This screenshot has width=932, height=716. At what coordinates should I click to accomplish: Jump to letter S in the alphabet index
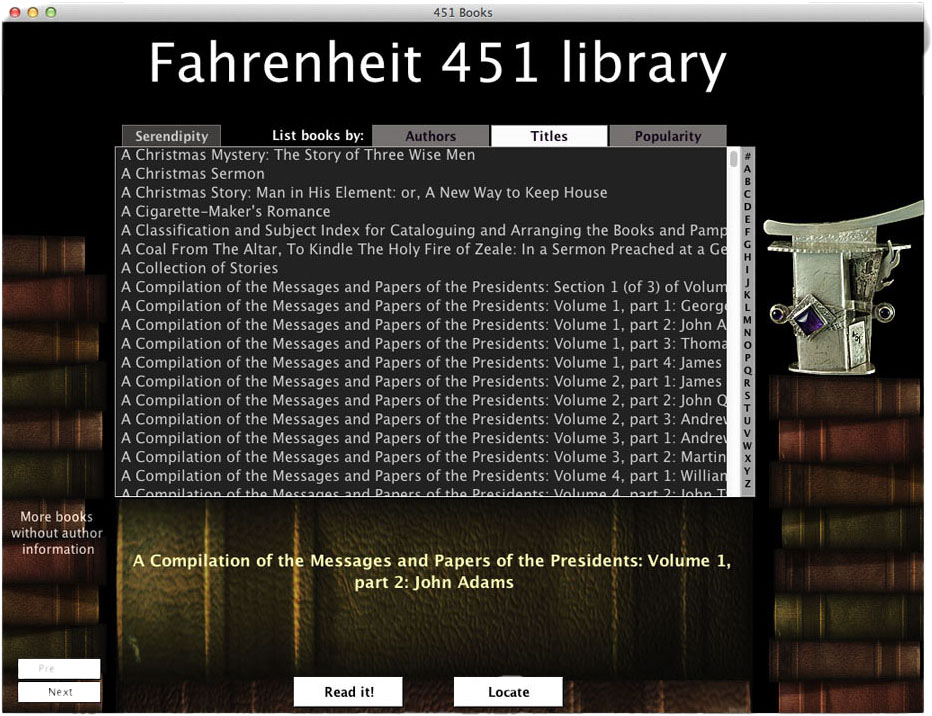click(x=747, y=395)
